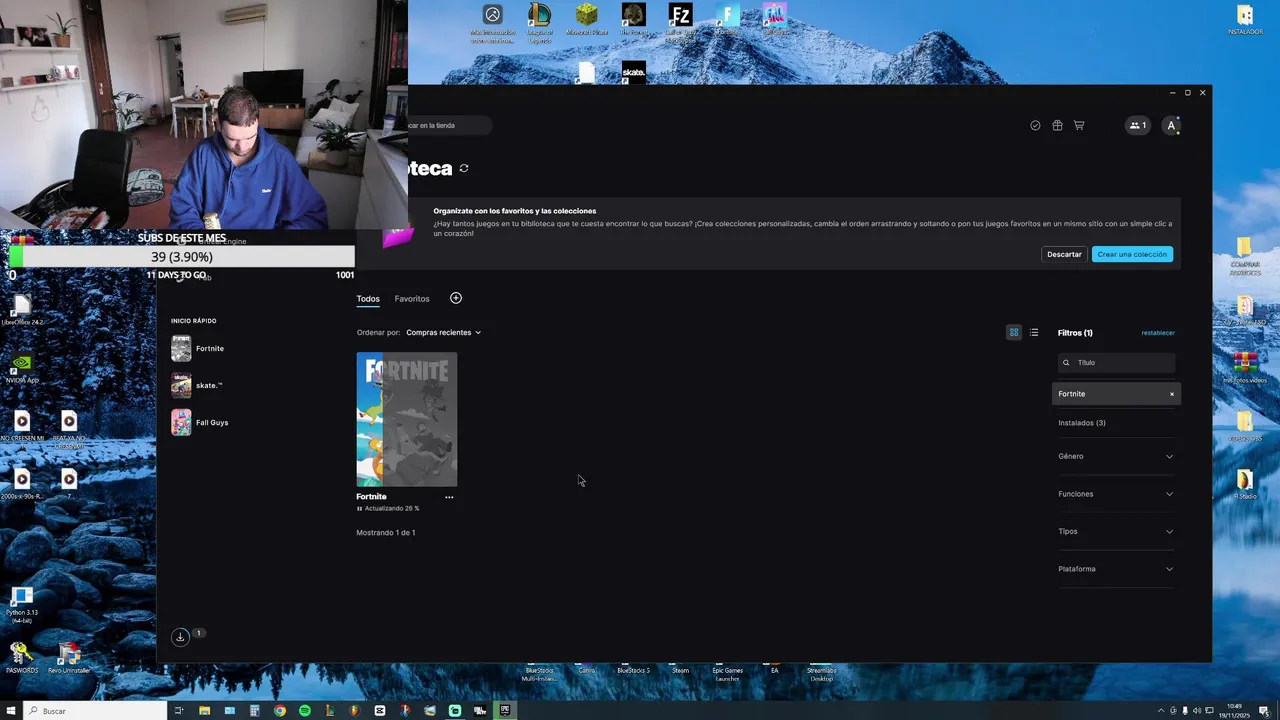Open File Explorer from the taskbar
1280x720 pixels.
click(x=204, y=710)
